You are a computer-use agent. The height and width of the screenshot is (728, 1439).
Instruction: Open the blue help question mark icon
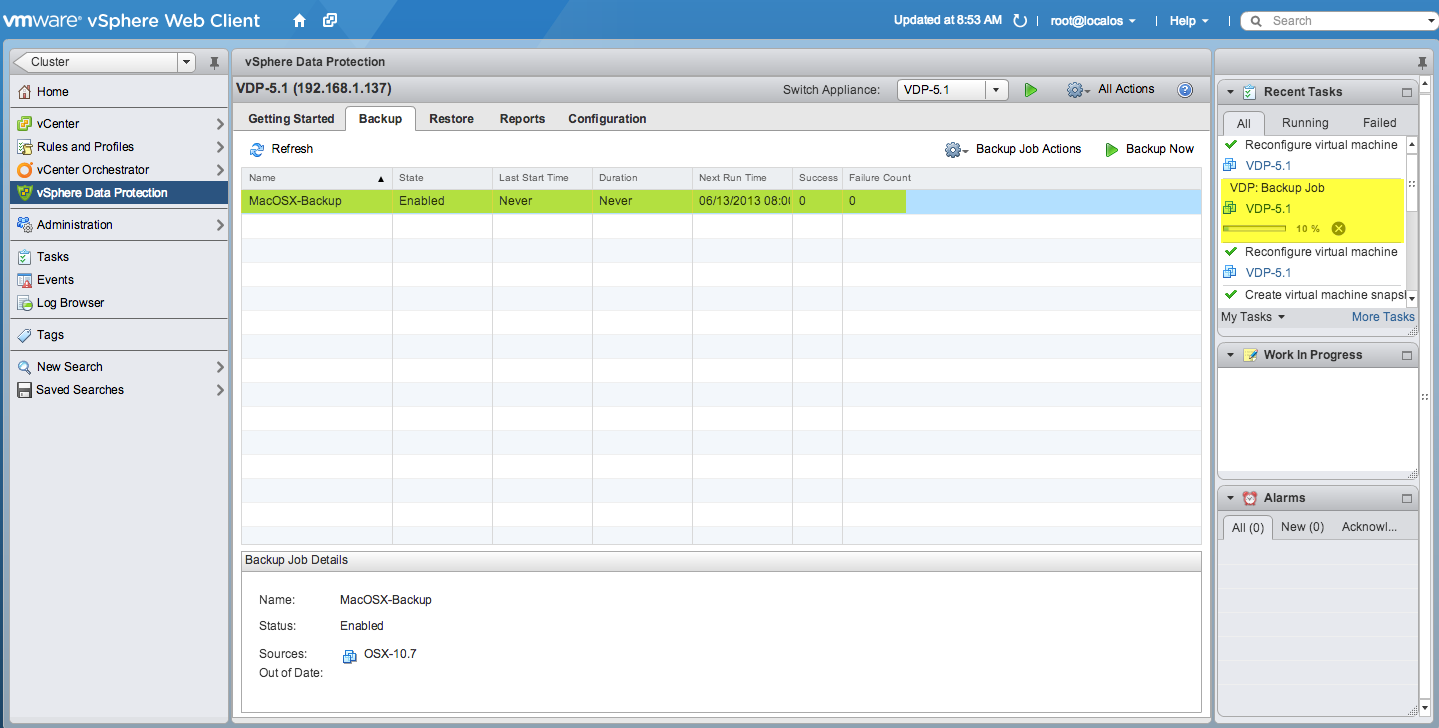coord(1185,89)
